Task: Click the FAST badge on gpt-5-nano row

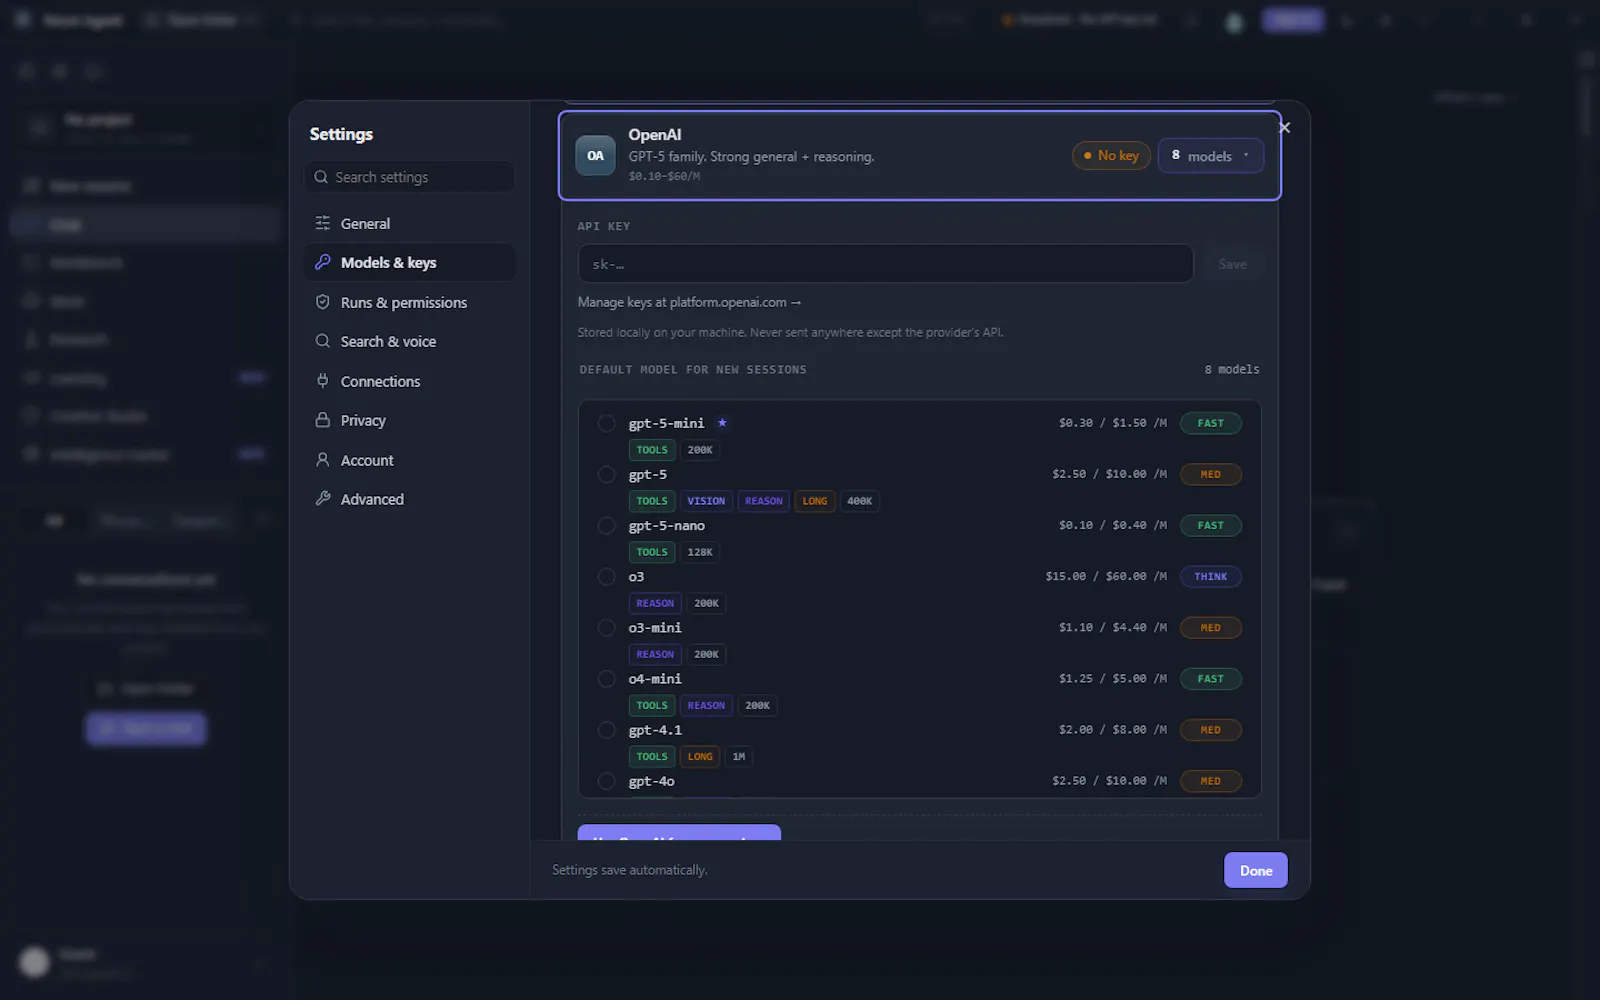Action: pyautogui.click(x=1210, y=525)
